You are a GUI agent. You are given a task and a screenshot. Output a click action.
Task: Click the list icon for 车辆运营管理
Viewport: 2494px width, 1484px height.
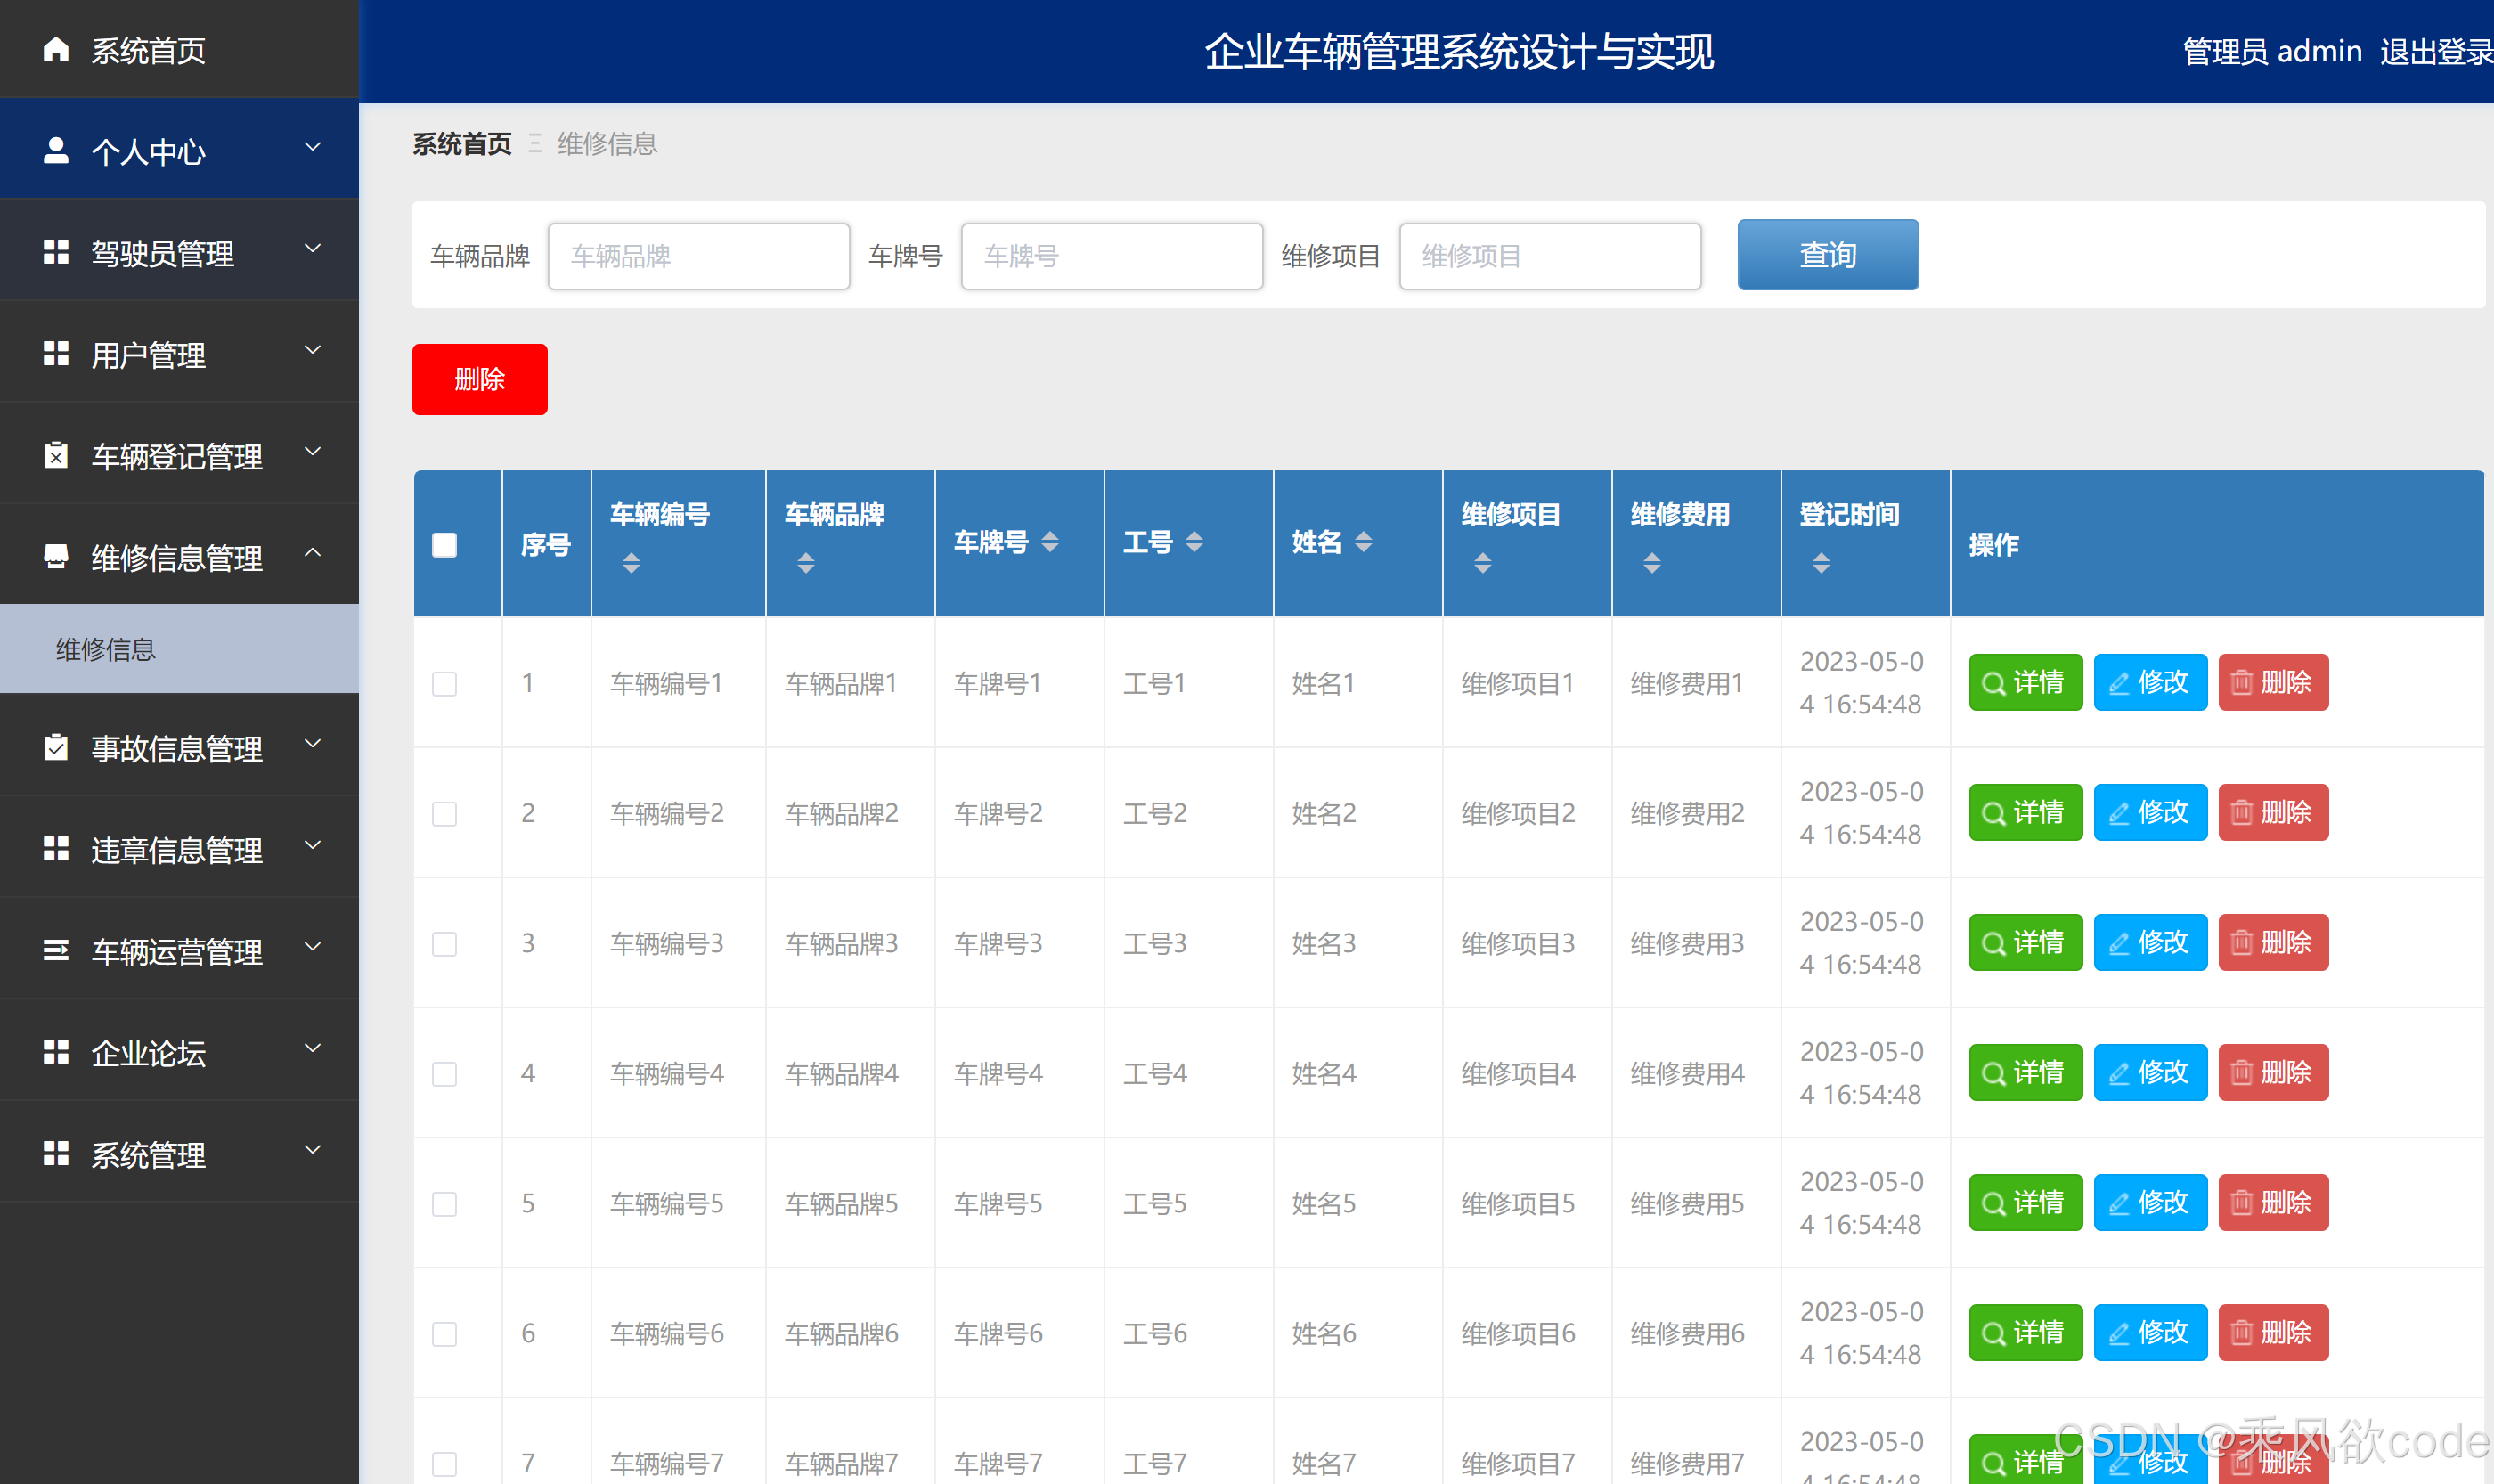pos(56,950)
